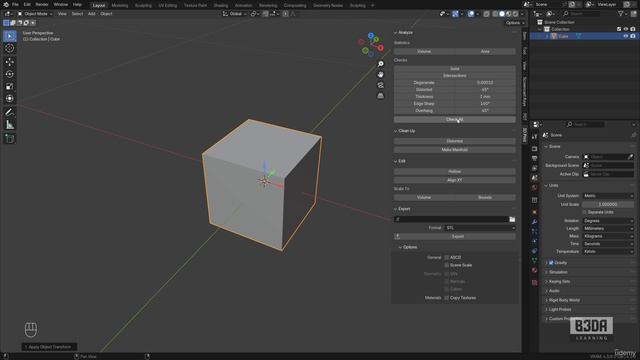The width and height of the screenshot is (640, 360).
Task: Open the Mass Kilograms dropdown
Action: [608, 236]
